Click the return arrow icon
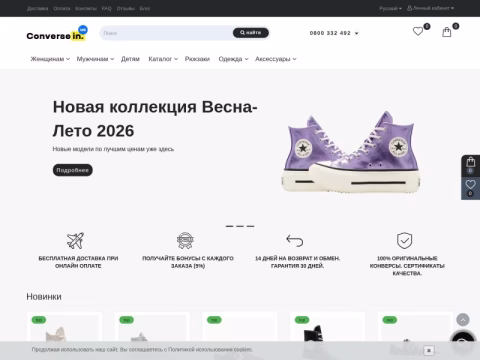Image resolution: width=480 pixels, height=360 pixels. (x=295, y=240)
